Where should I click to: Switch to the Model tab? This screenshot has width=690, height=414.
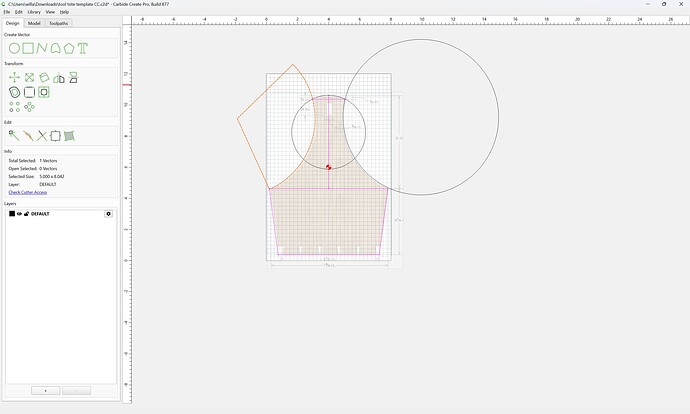point(34,23)
